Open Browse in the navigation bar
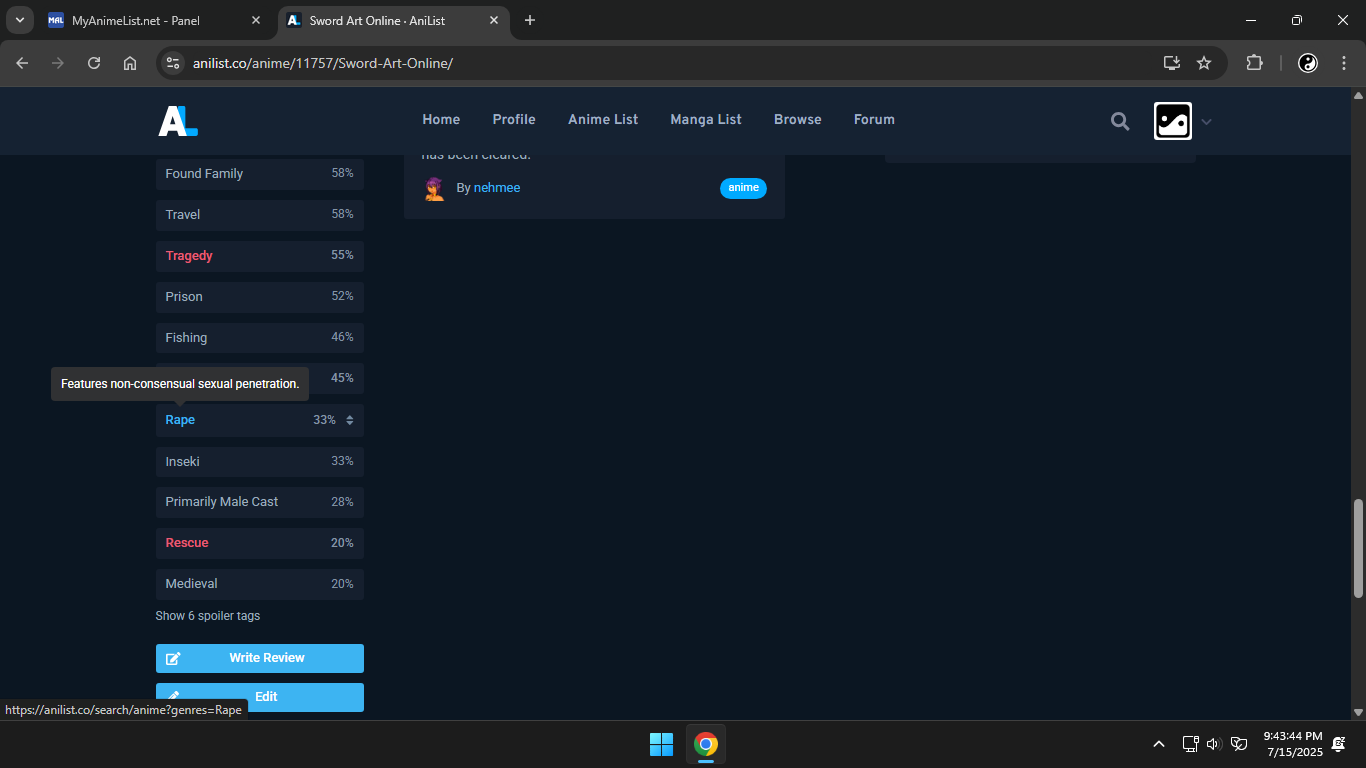The height and width of the screenshot is (768, 1366). pyautogui.click(x=798, y=119)
